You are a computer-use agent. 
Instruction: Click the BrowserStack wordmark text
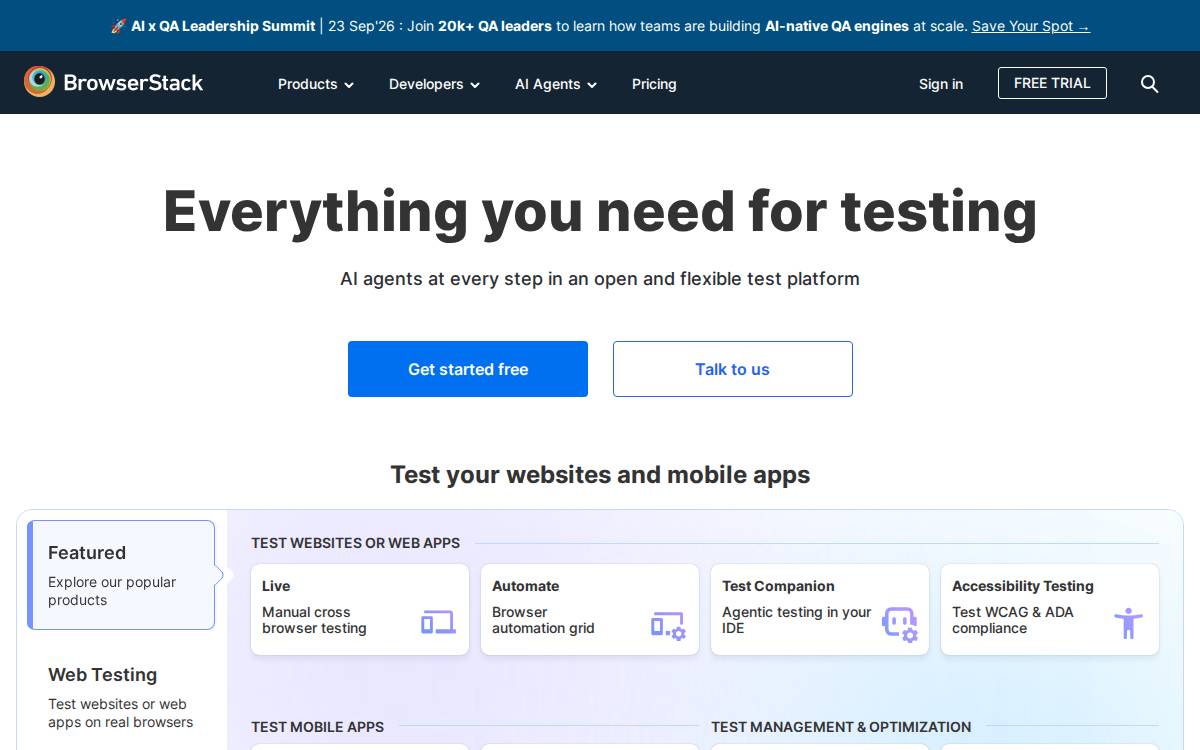[x=133, y=83]
